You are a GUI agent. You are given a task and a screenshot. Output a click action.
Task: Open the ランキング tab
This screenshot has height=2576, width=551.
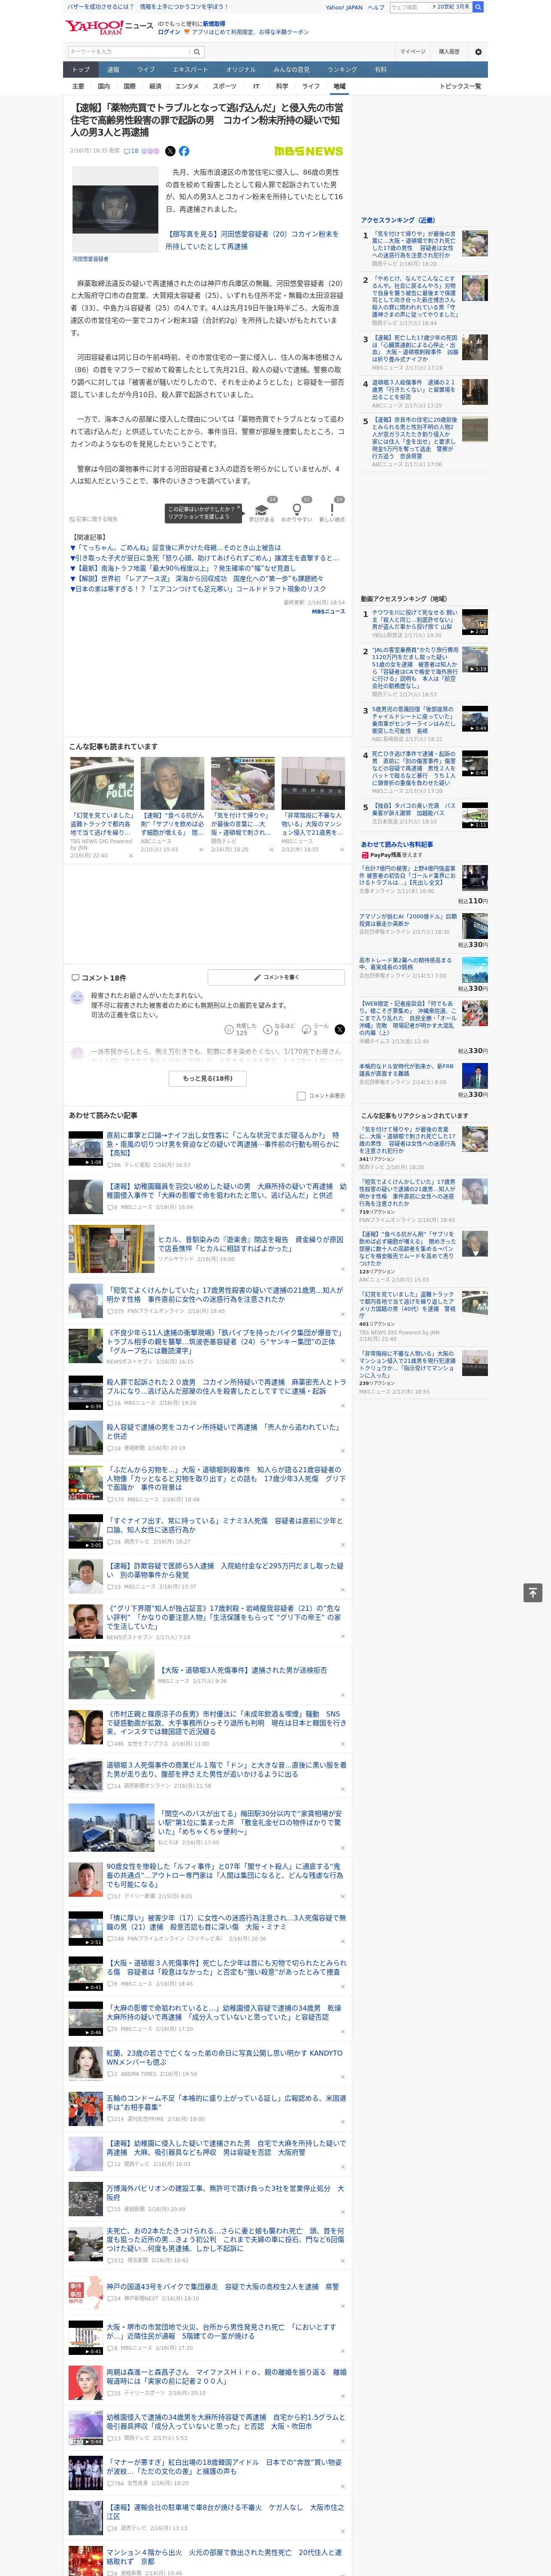click(342, 70)
